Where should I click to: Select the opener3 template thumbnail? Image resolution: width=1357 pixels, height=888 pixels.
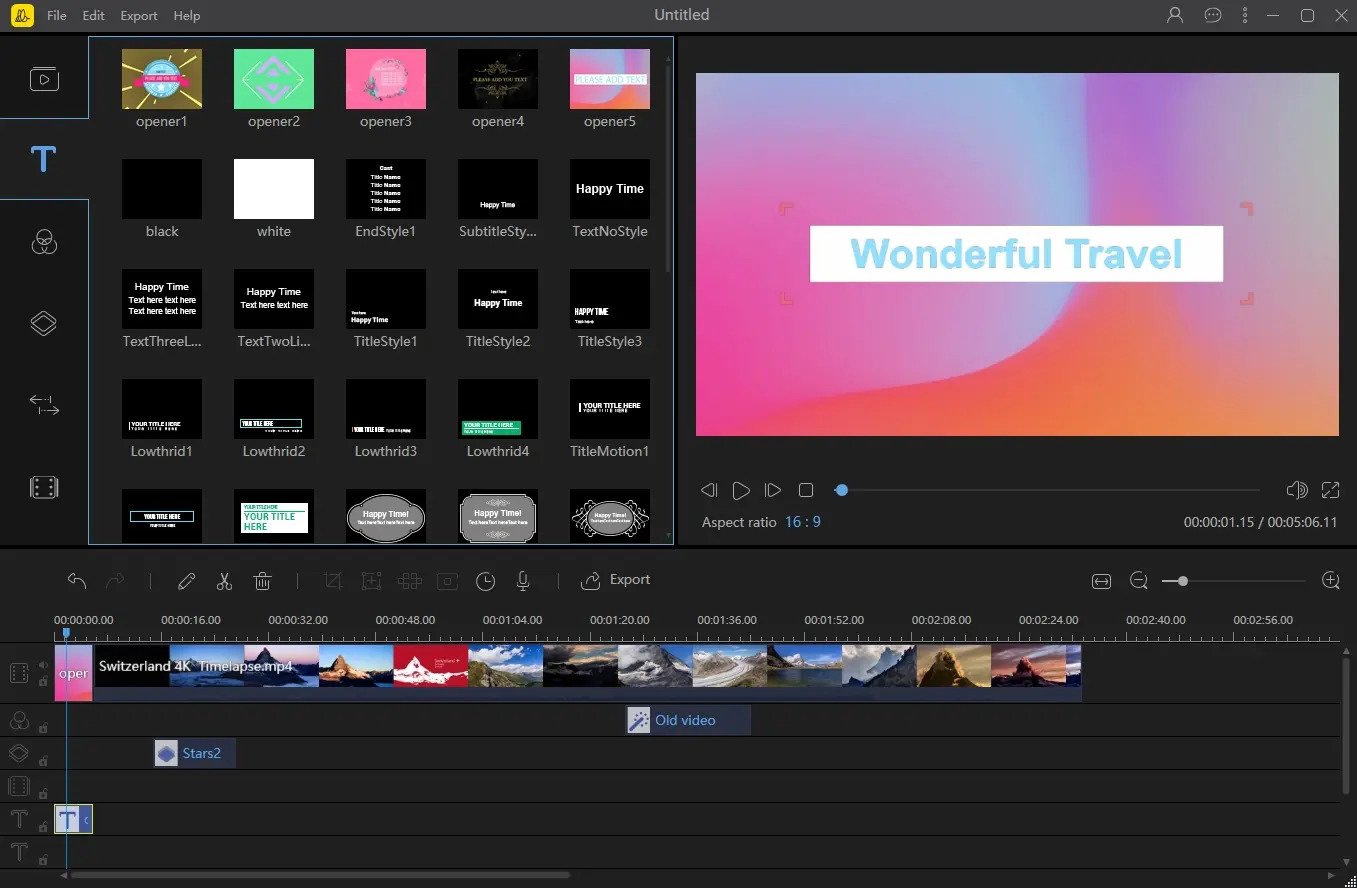tap(385, 78)
